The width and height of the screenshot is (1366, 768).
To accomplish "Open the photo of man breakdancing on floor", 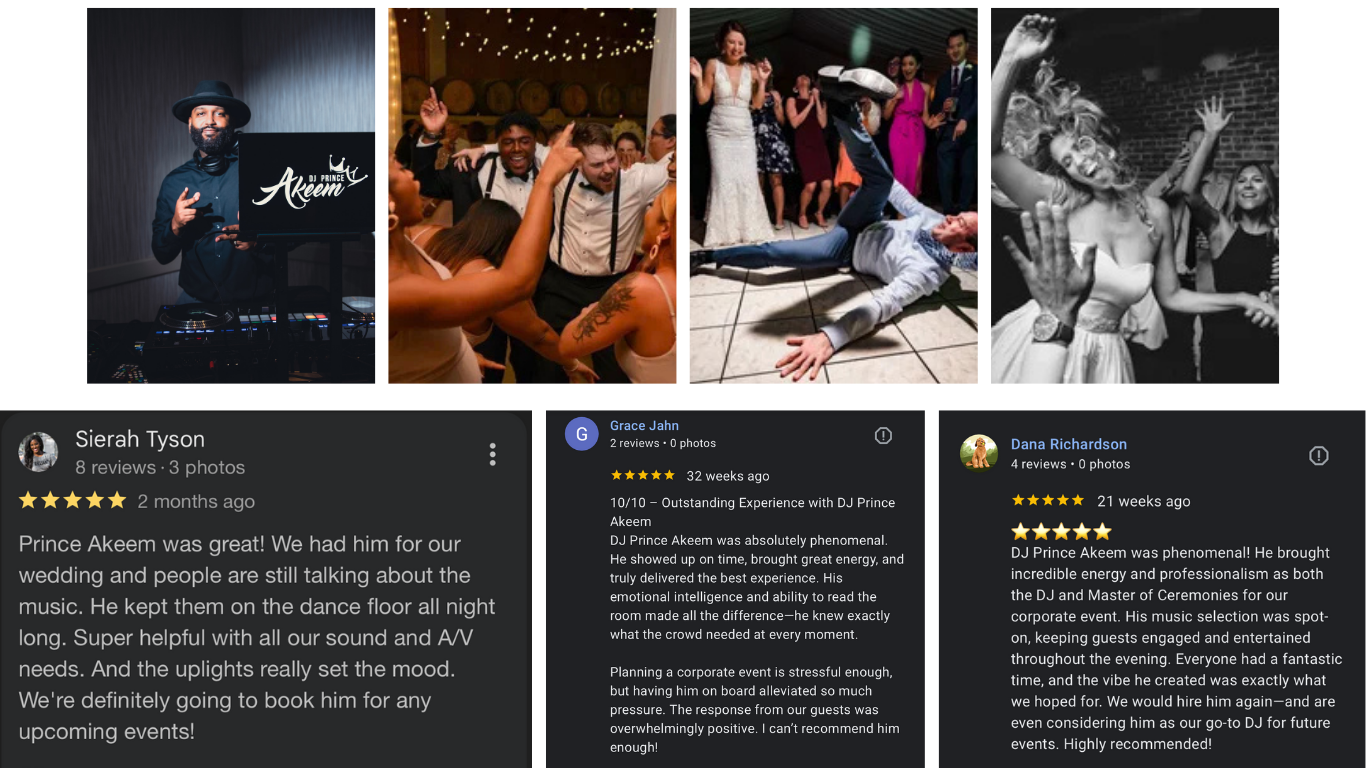I will point(834,196).
